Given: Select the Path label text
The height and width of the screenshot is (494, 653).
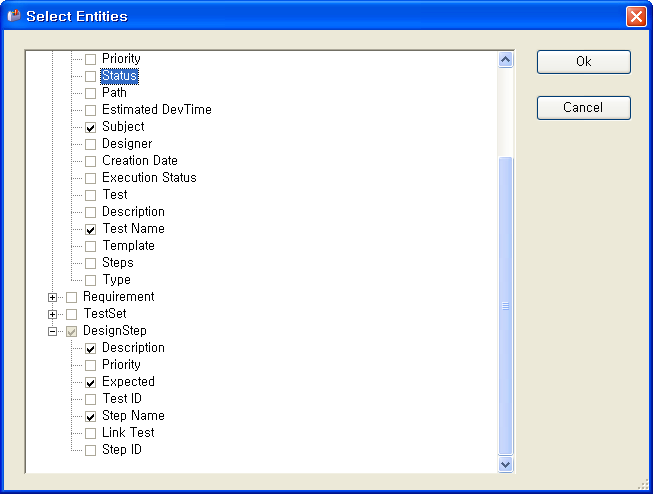Looking at the screenshot, I should (x=114, y=93).
